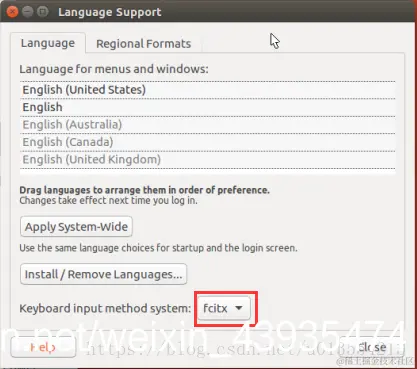Screen dimensions: 417x369
Task: Minimize the Language Support window
Action: [x=28, y=12]
